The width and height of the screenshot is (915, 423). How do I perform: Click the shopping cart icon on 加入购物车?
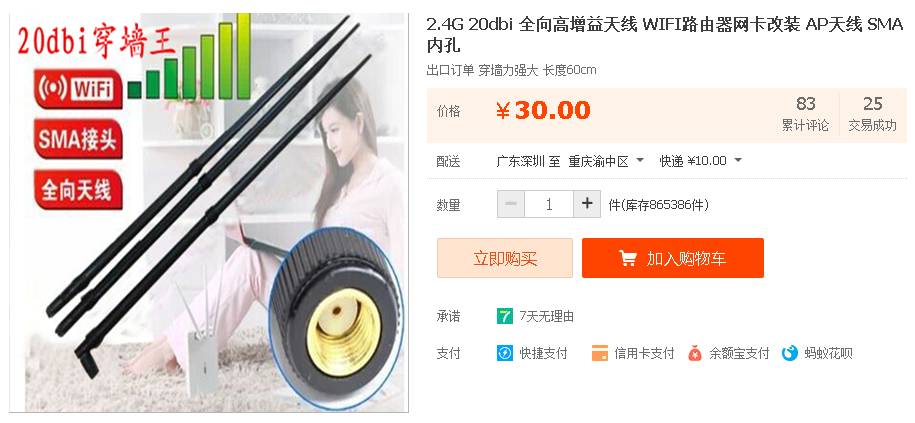tap(628, 258)
